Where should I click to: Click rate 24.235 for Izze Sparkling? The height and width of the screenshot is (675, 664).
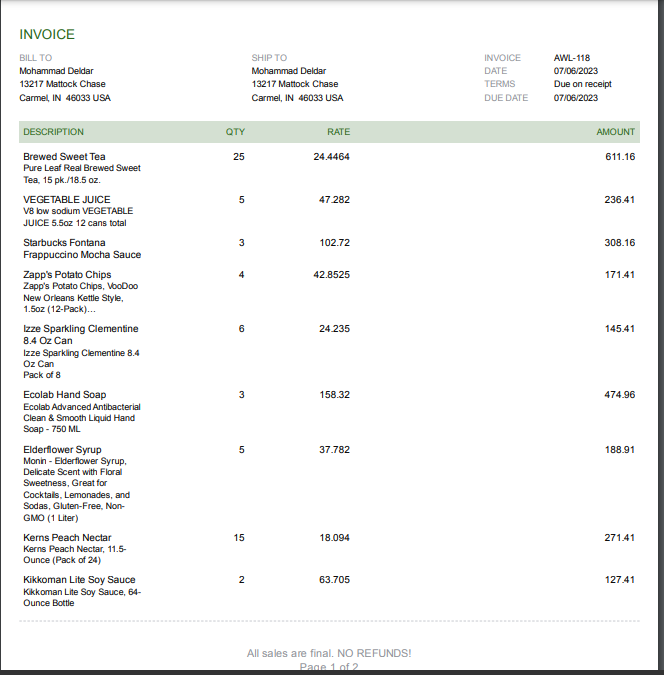coord(334,329)
